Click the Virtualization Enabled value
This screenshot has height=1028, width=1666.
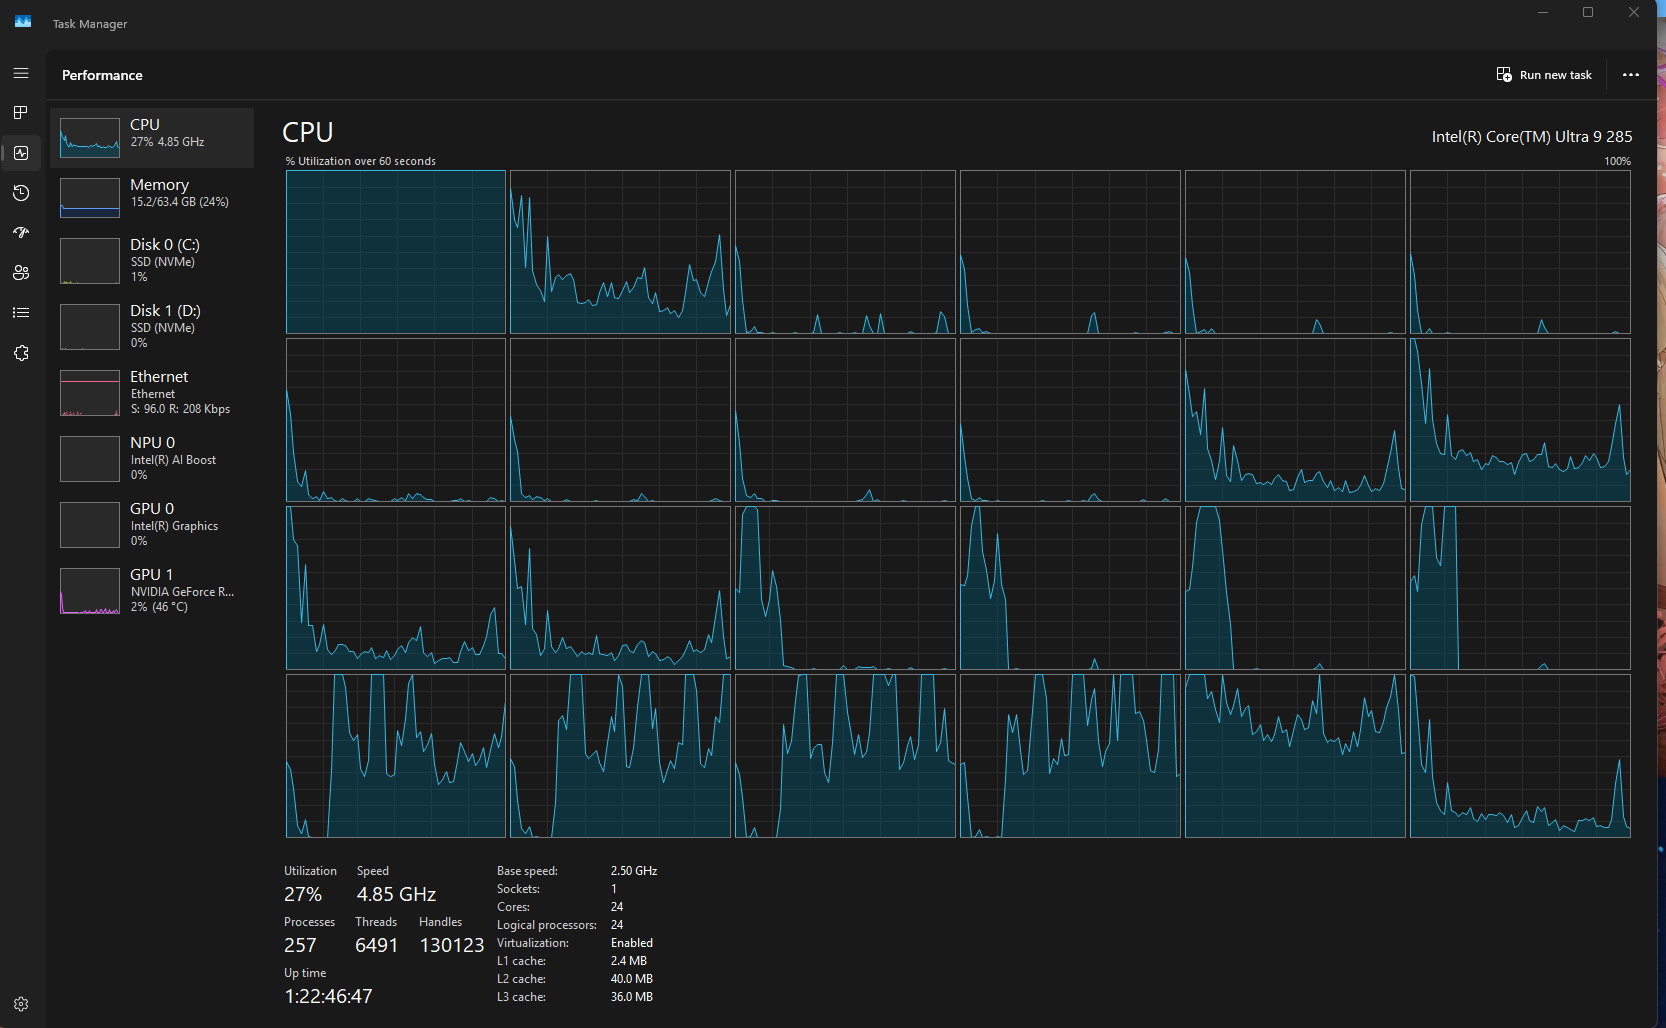(x=632, y=943)
